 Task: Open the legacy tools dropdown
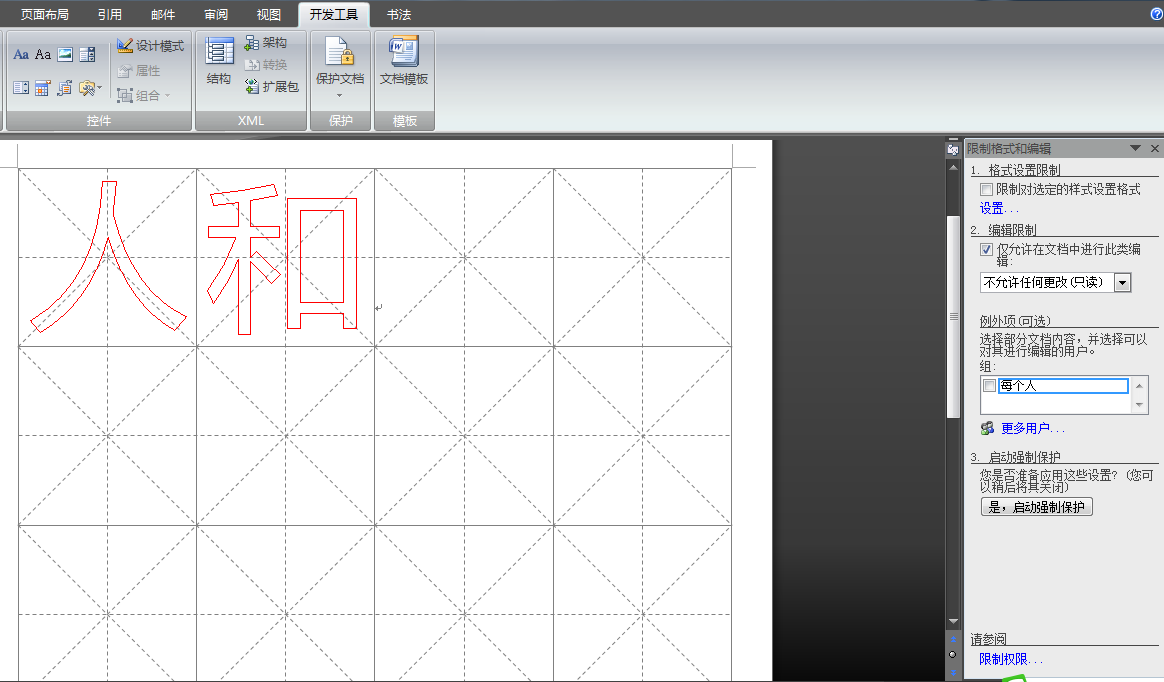click(x=90, y=88)
